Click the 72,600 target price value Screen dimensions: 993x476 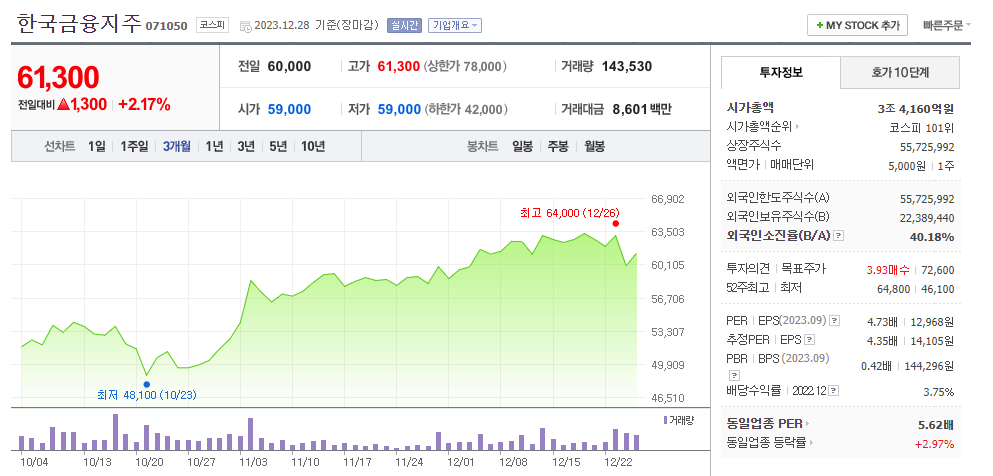tap(937, 270)
